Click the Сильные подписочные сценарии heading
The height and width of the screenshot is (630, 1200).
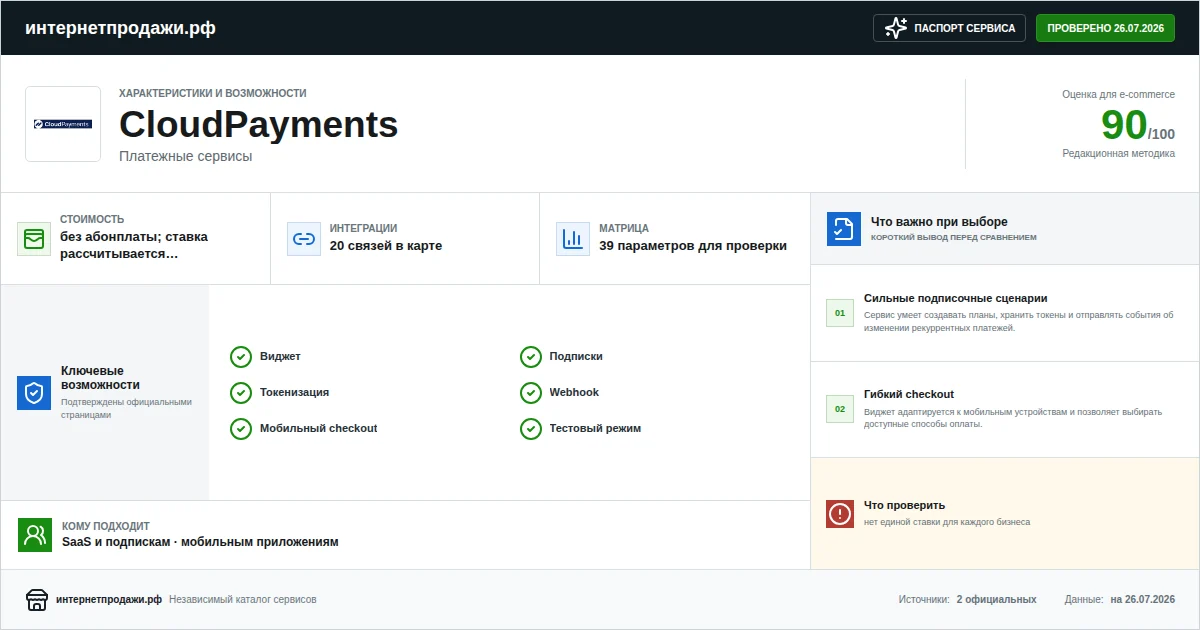click(956, 298)
